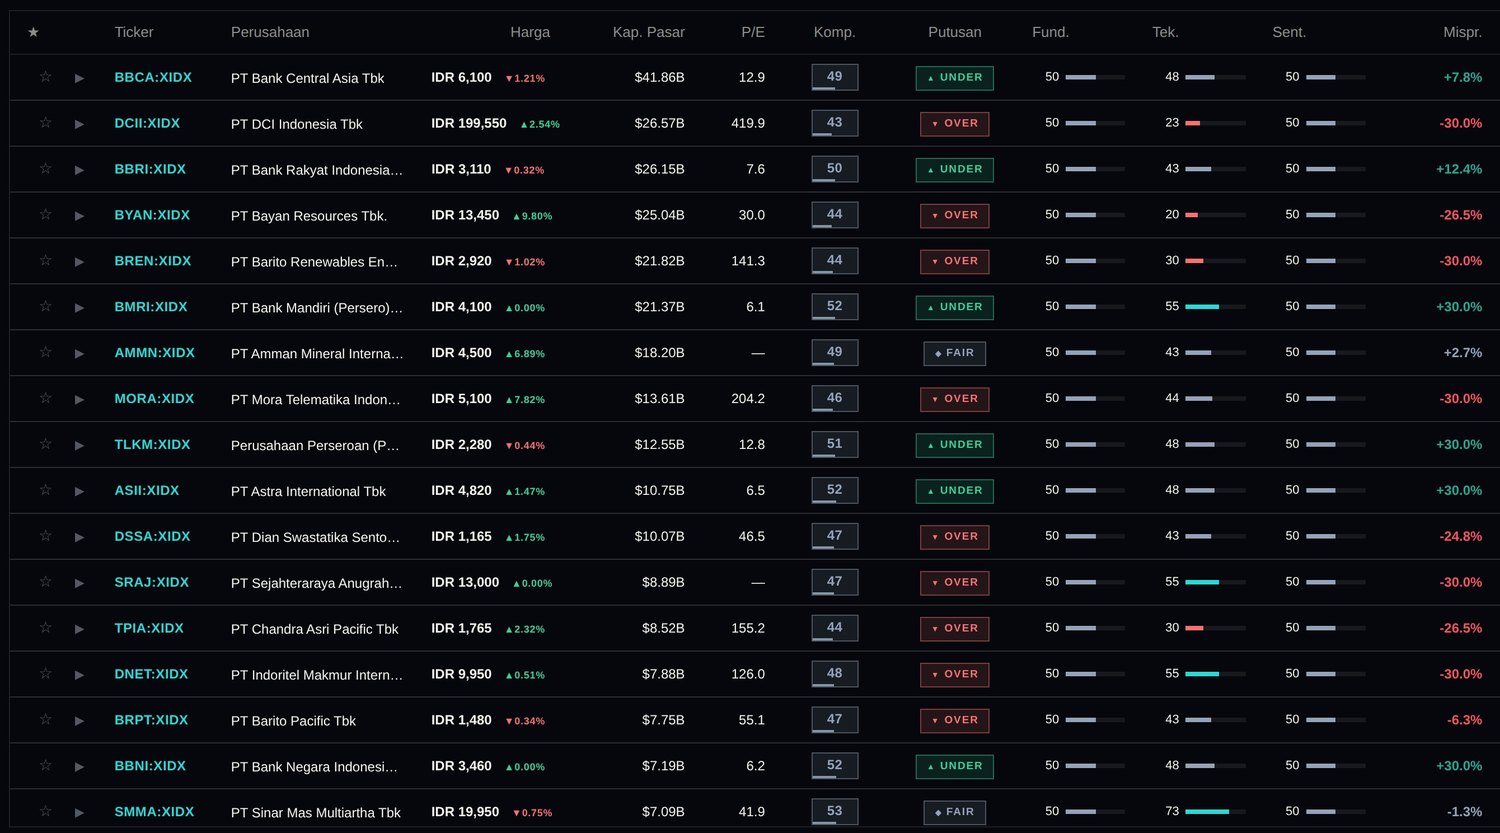Click the star icon for BRPT:XIDX
This screenshot has height=833, width=1500.
45,720
